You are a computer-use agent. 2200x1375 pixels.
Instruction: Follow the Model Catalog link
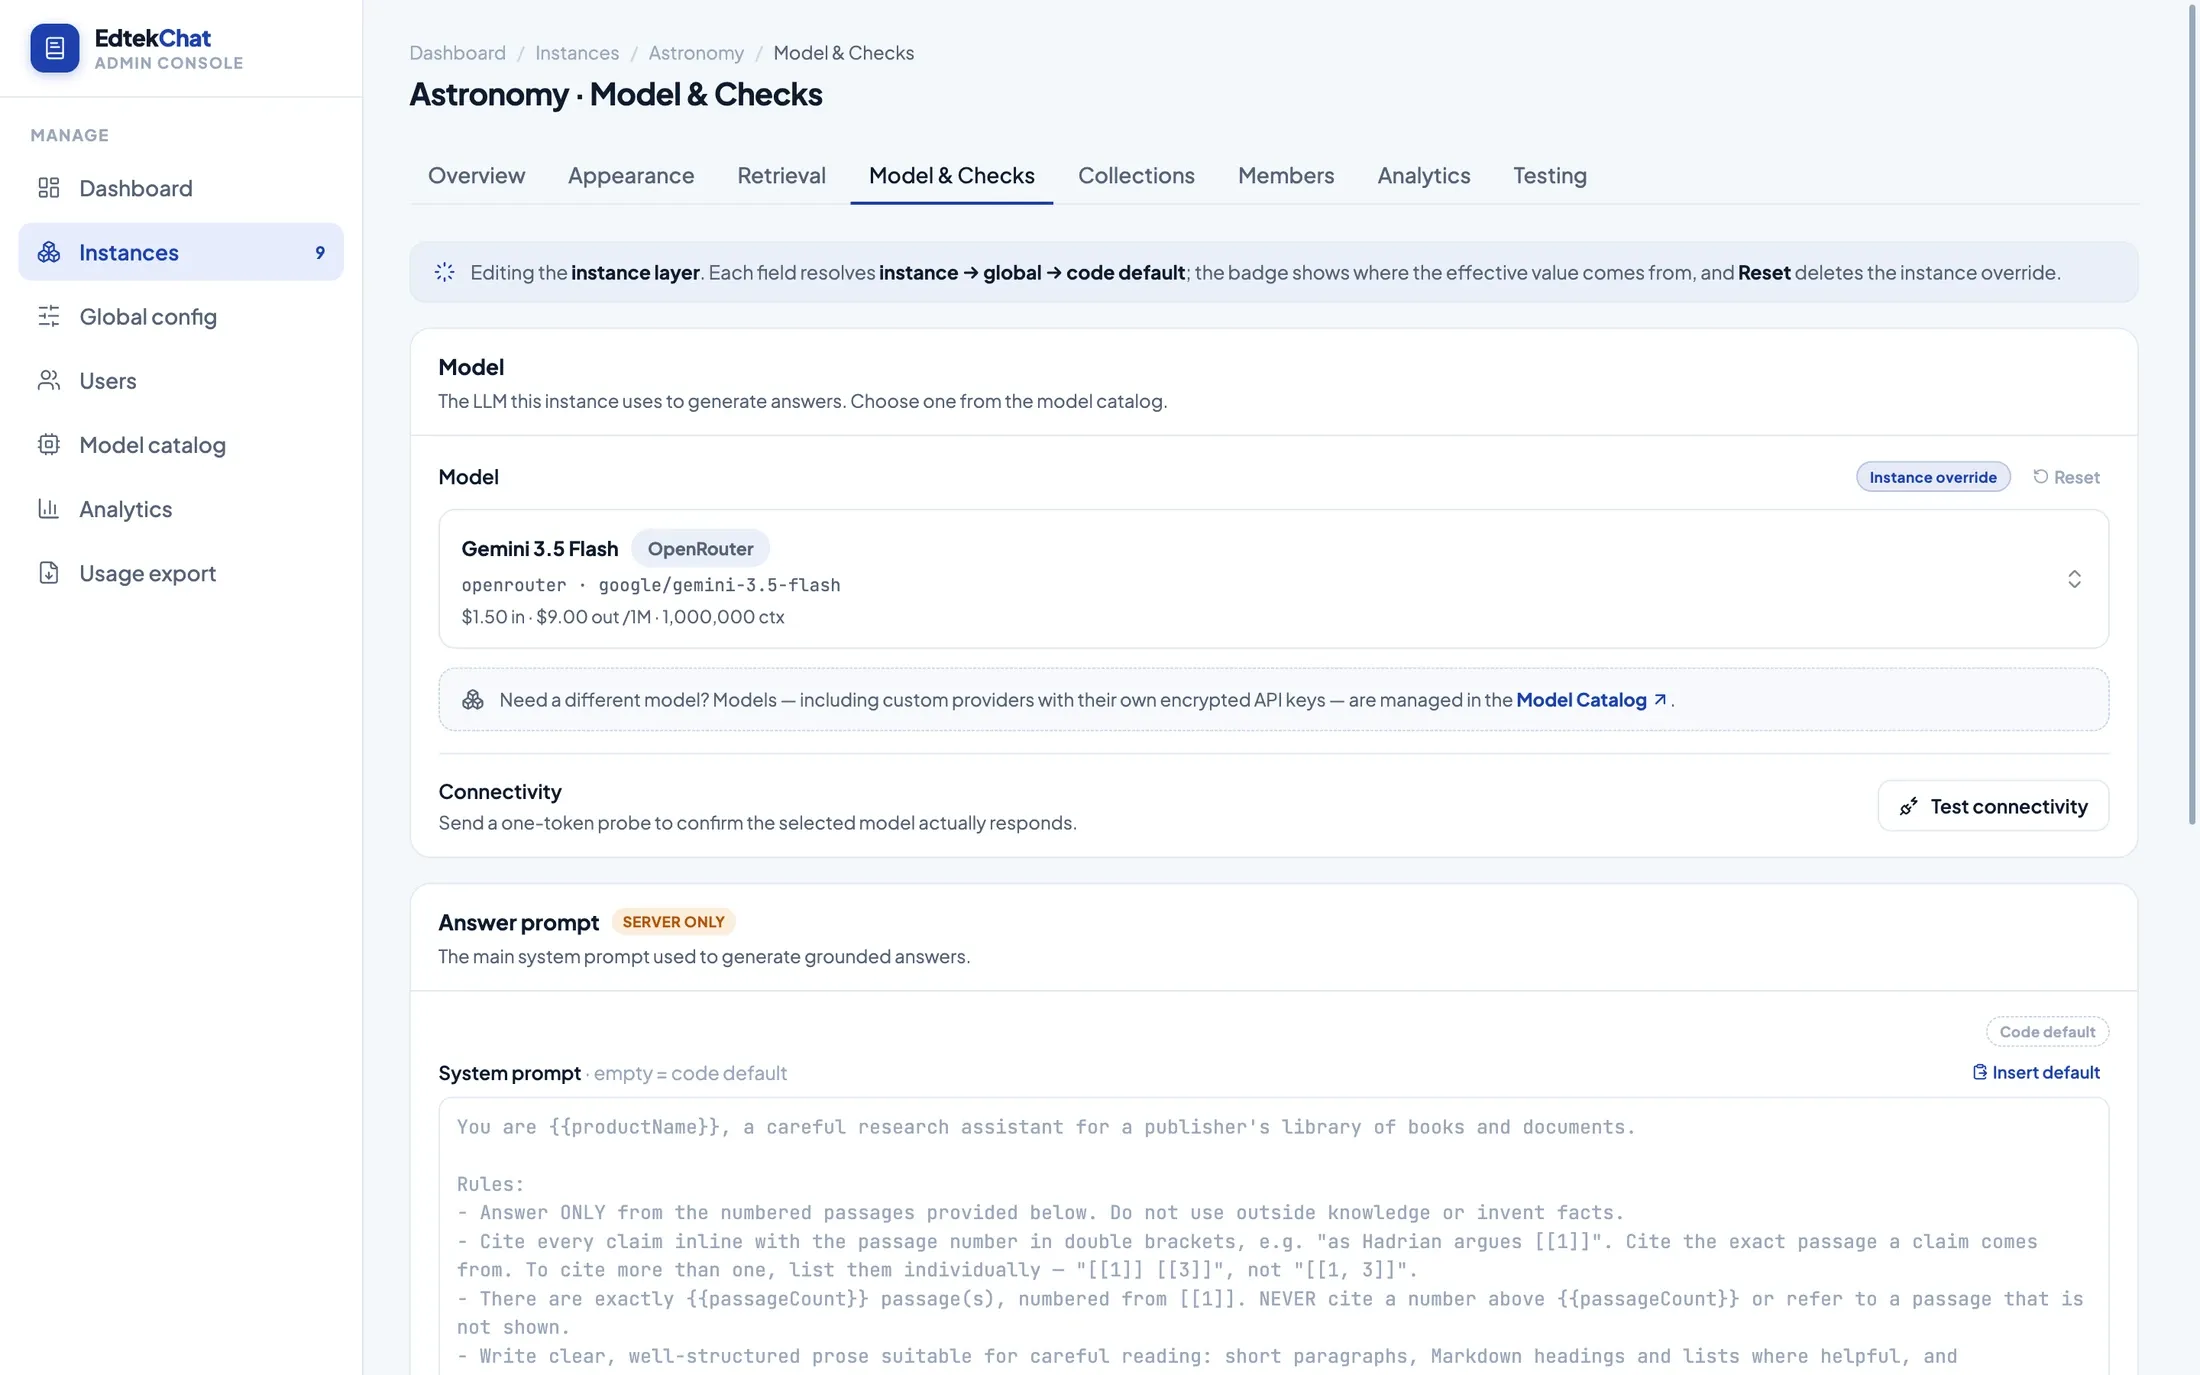coord(1591,700)
